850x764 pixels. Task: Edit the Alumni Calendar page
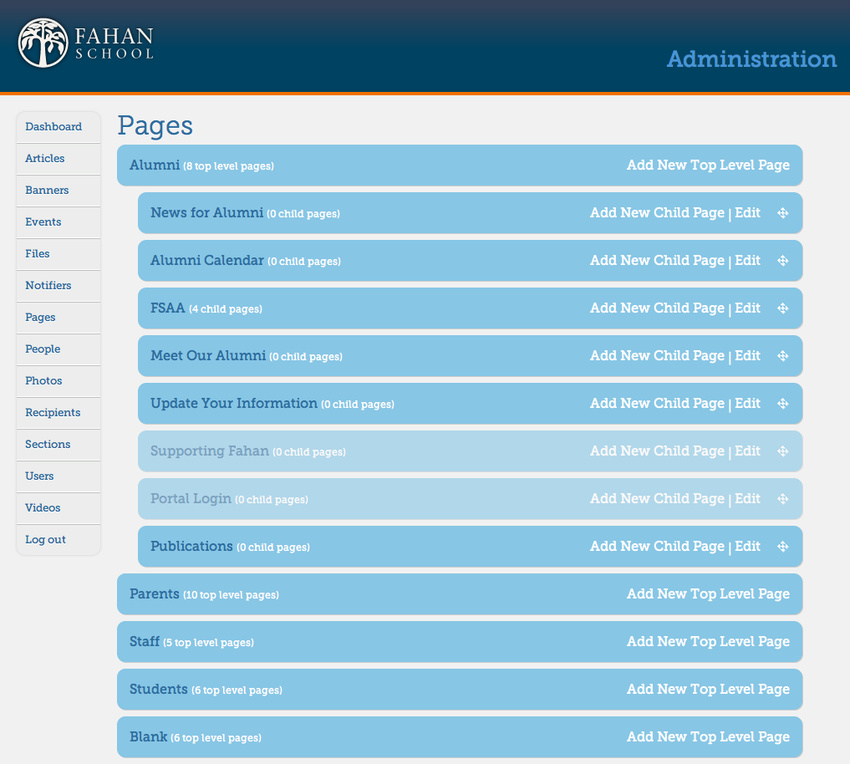click(x=748, y=261)
